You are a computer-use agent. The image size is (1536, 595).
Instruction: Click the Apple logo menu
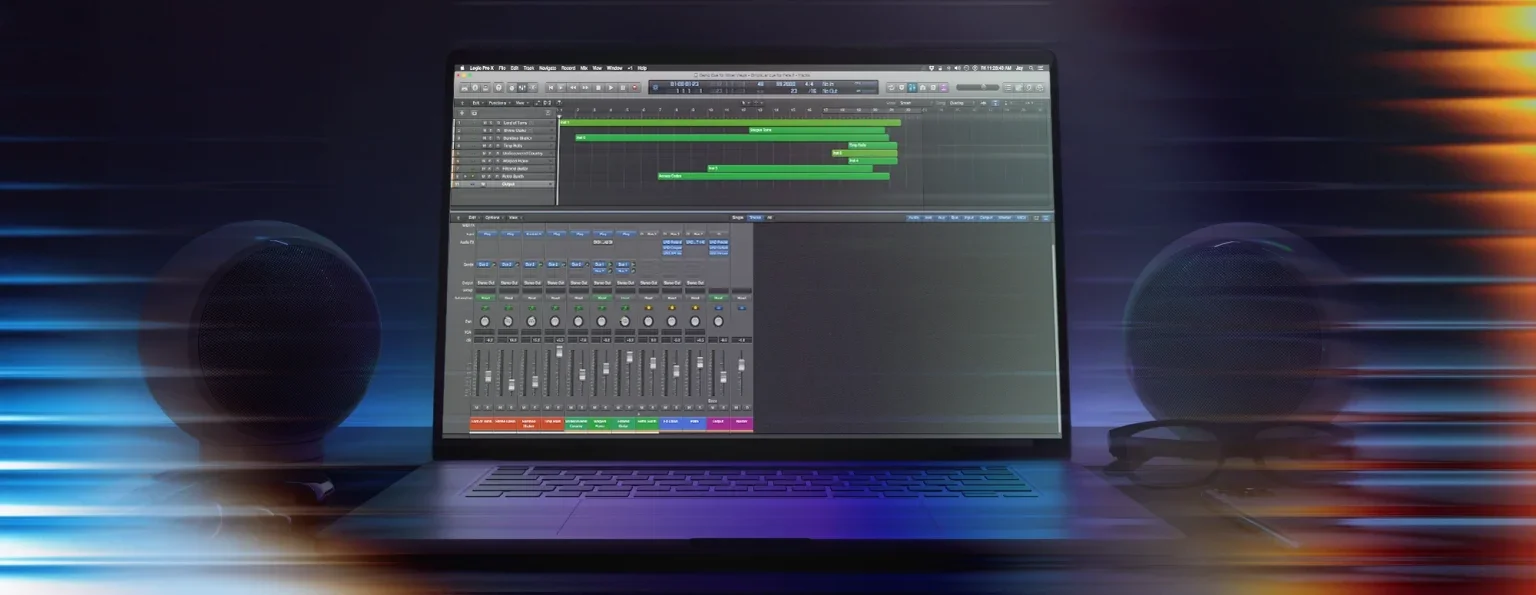(x=462, y=68)
